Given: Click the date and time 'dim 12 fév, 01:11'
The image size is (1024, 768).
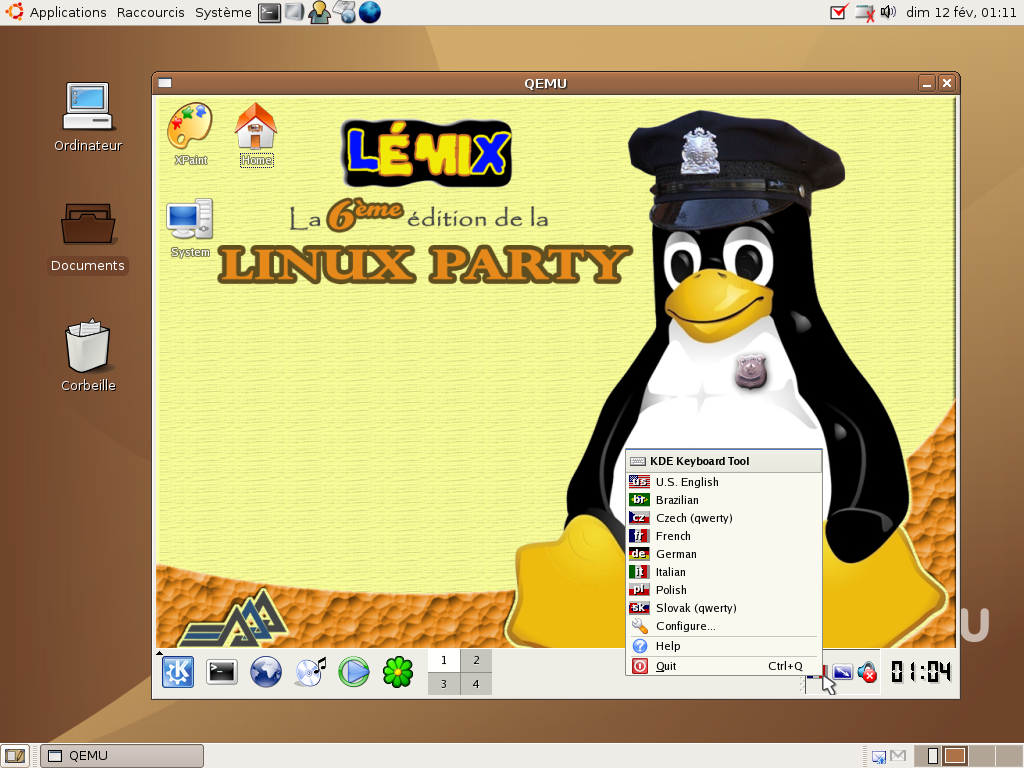Looking at the screenshot, I should [x=961, y=12].
